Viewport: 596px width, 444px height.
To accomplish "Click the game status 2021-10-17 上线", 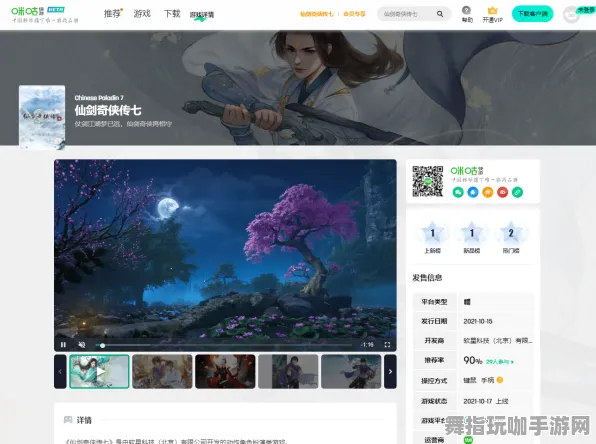I will [486, 401].
